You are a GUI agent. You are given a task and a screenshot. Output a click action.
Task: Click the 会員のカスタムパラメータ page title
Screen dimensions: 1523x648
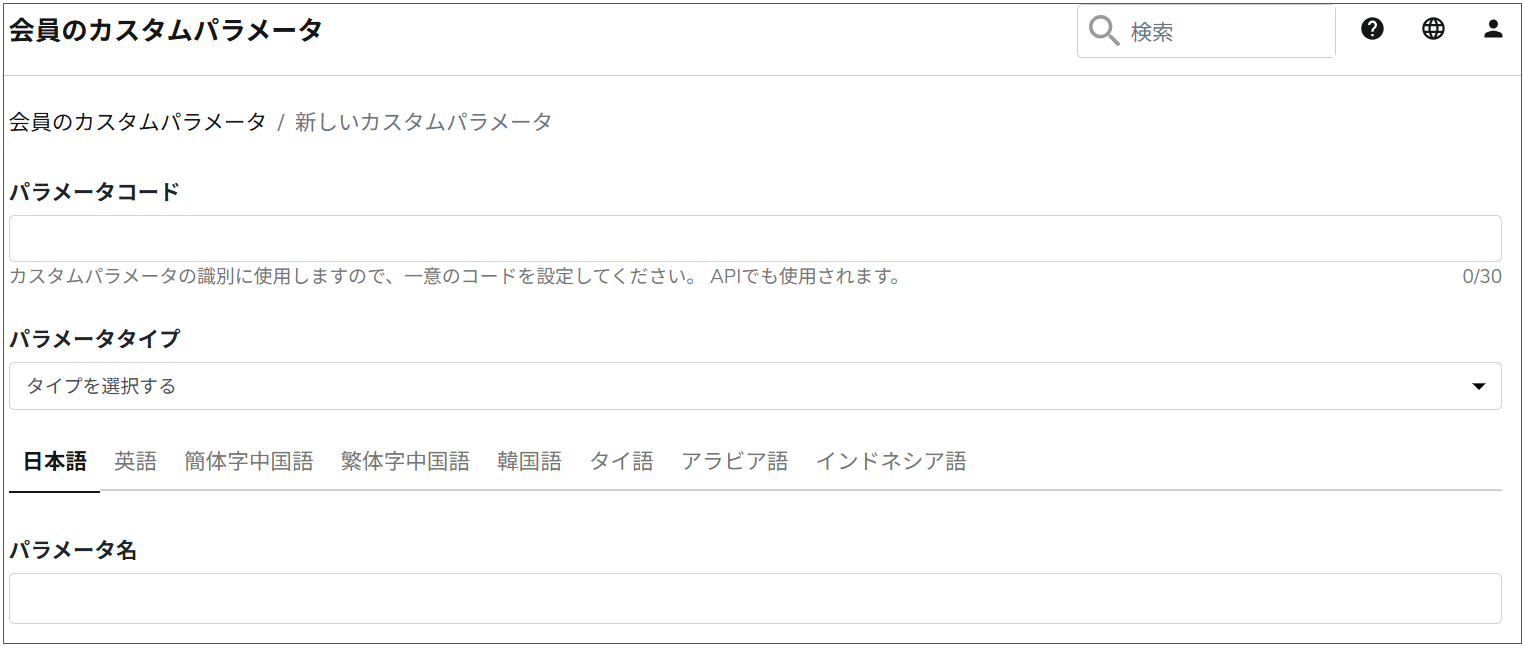(x=166, y=31)
